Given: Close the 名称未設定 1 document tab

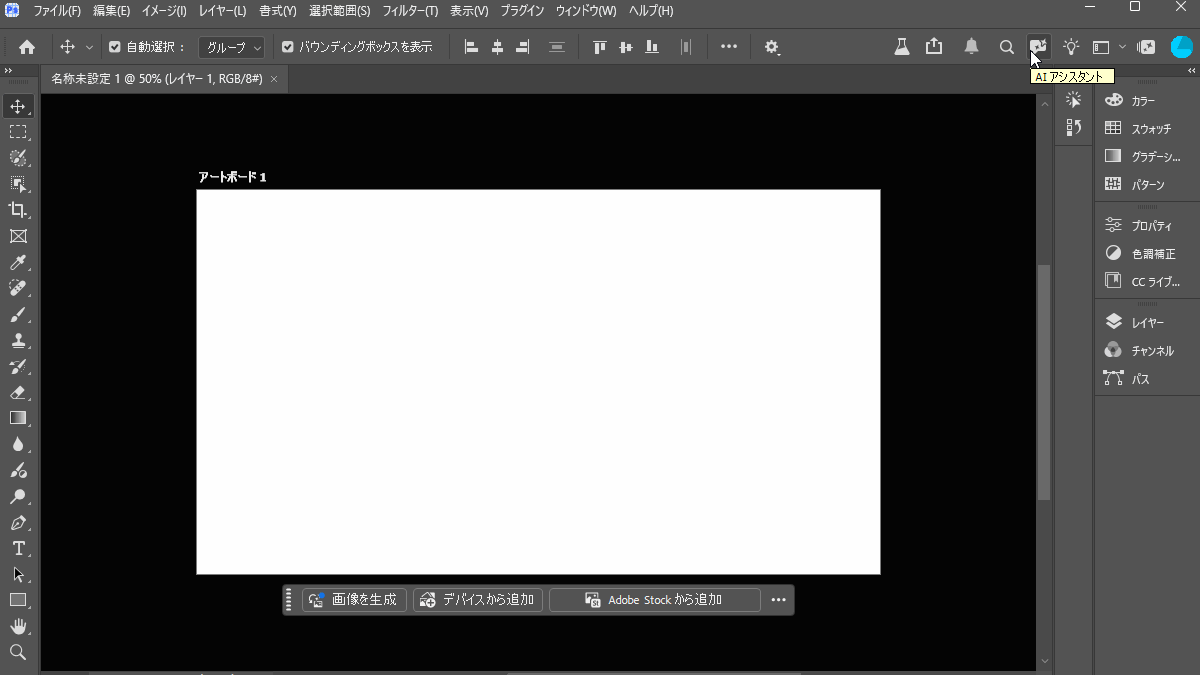Looking at the screenshot, I should [x=274, y=78].
